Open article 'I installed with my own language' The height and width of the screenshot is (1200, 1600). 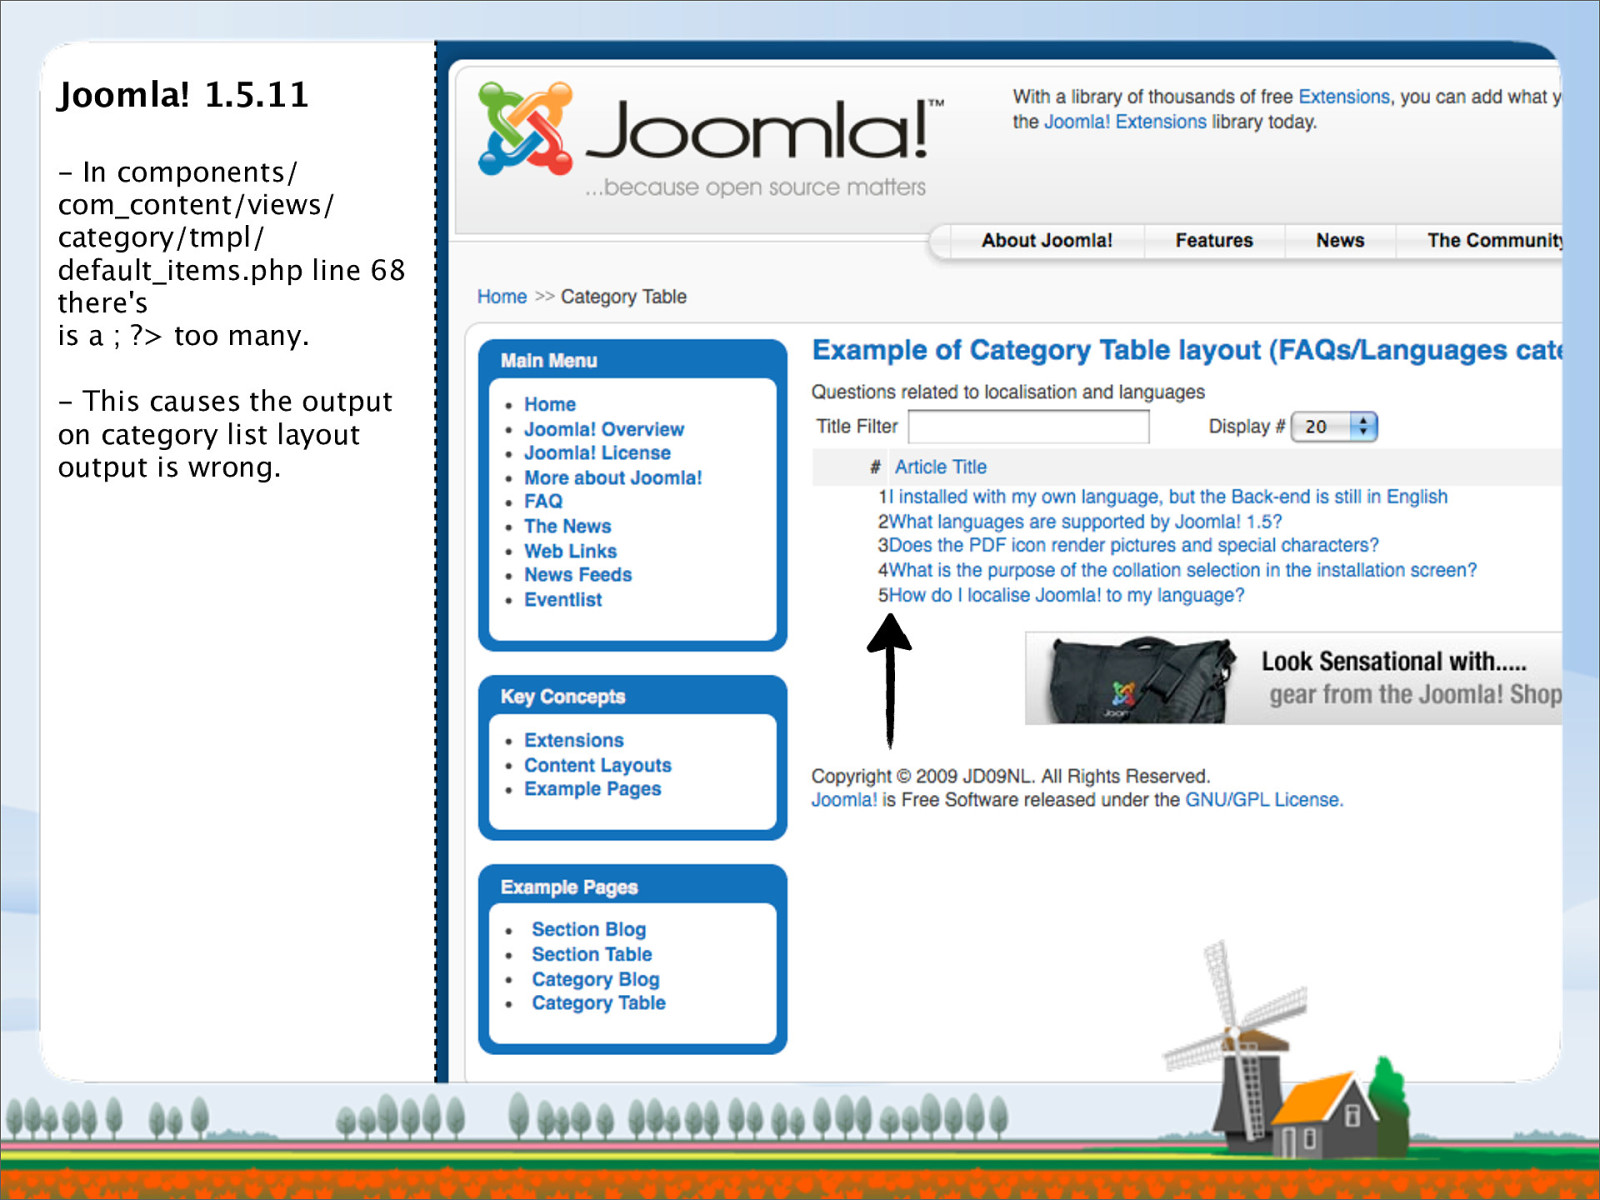coord(1168,497)
